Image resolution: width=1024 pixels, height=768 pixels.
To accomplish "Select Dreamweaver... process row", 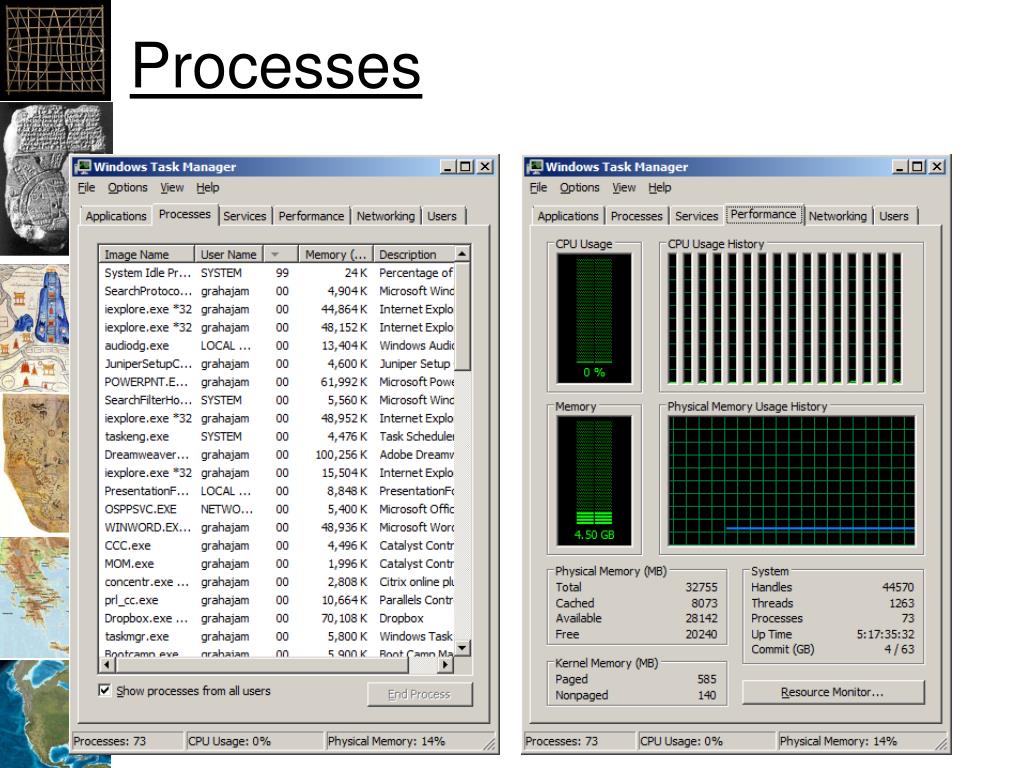I will pyautogui.click(x=277, y=455).
